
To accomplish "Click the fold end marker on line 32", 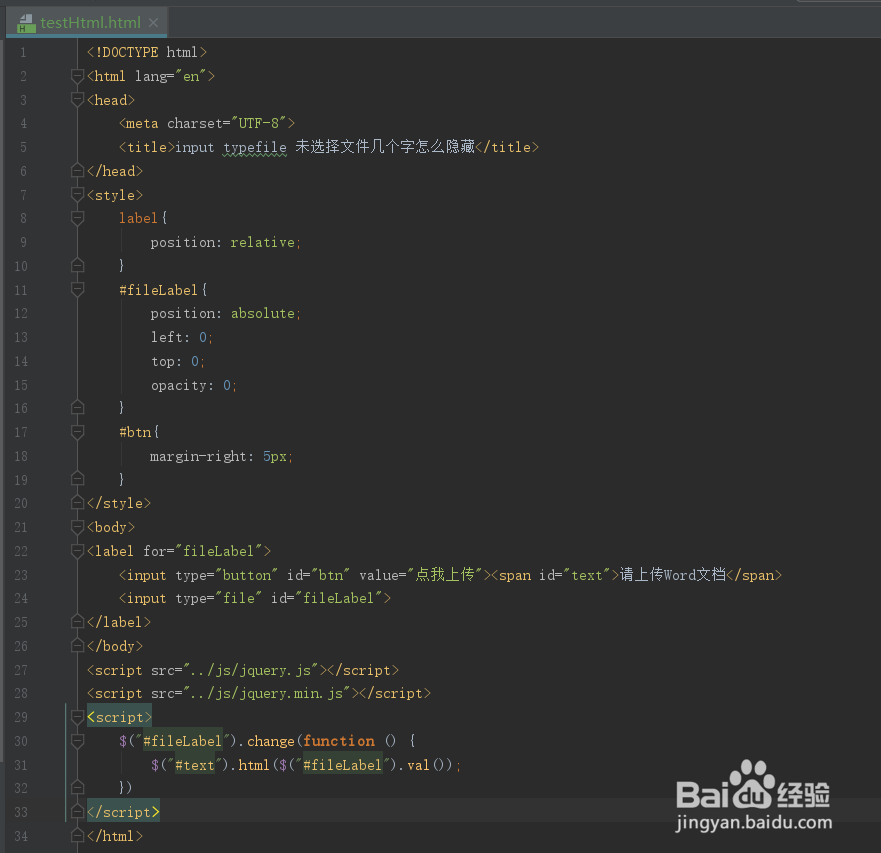I will coord(78,788).
